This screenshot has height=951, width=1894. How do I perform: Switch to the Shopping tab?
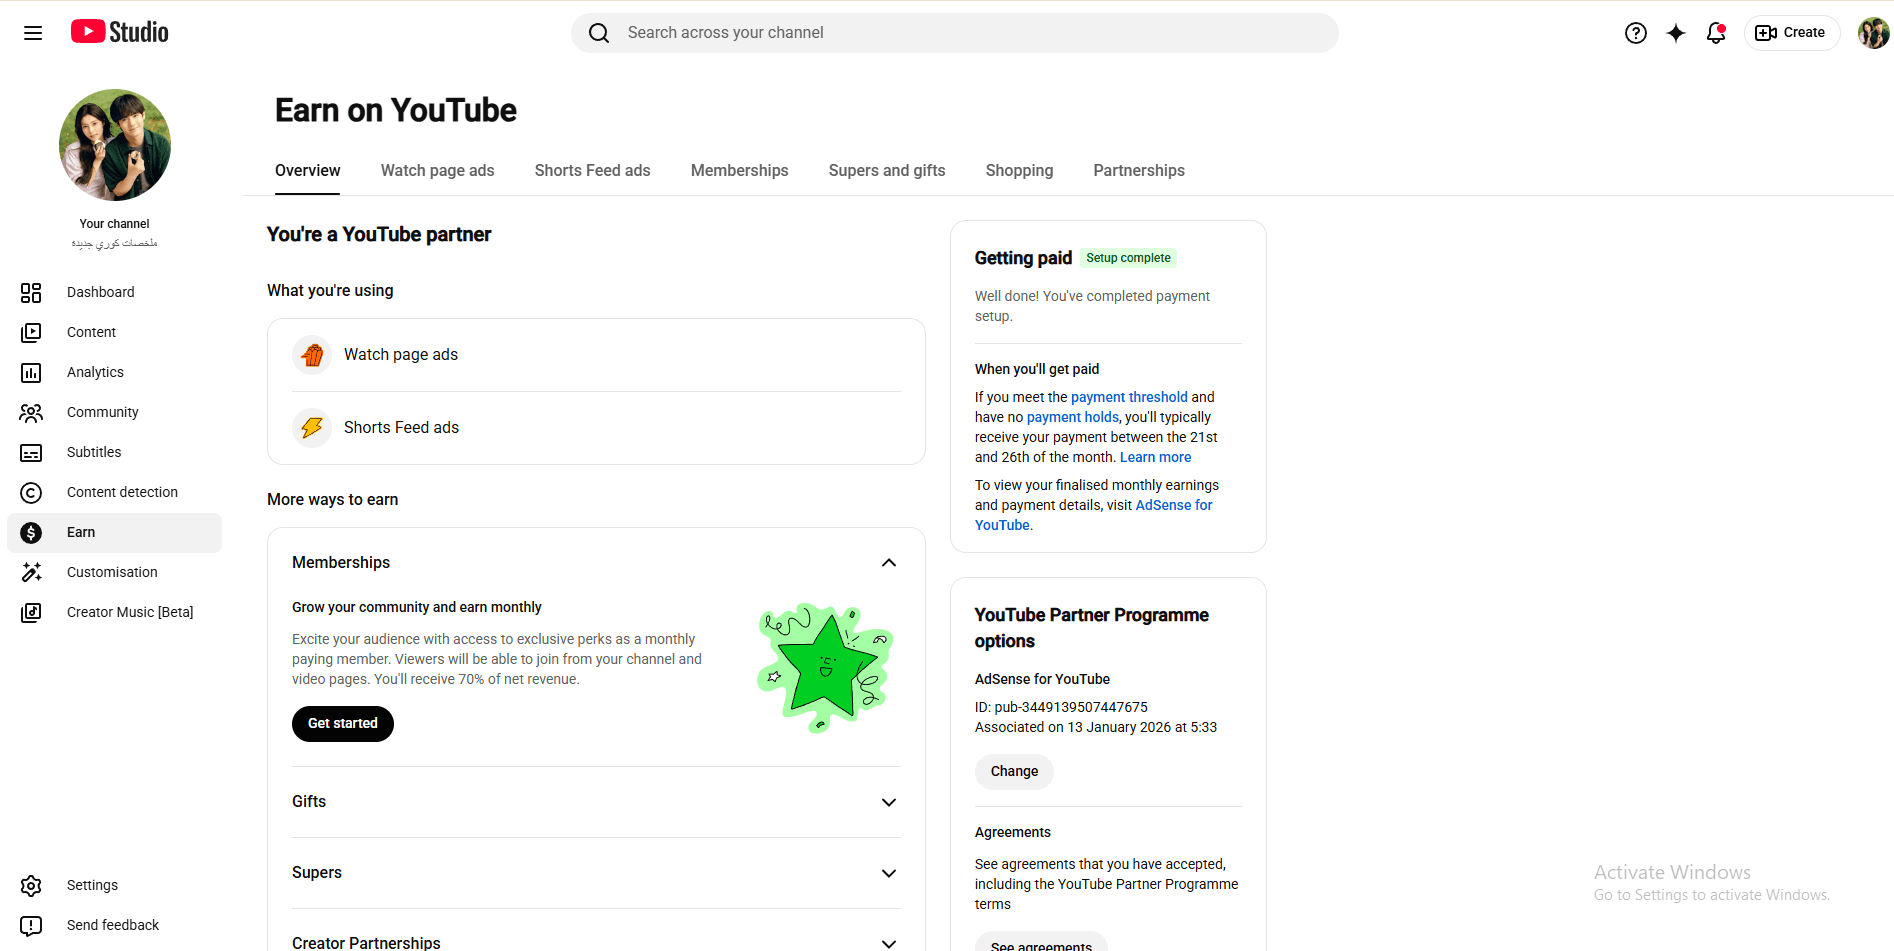tap(1020, 171)
